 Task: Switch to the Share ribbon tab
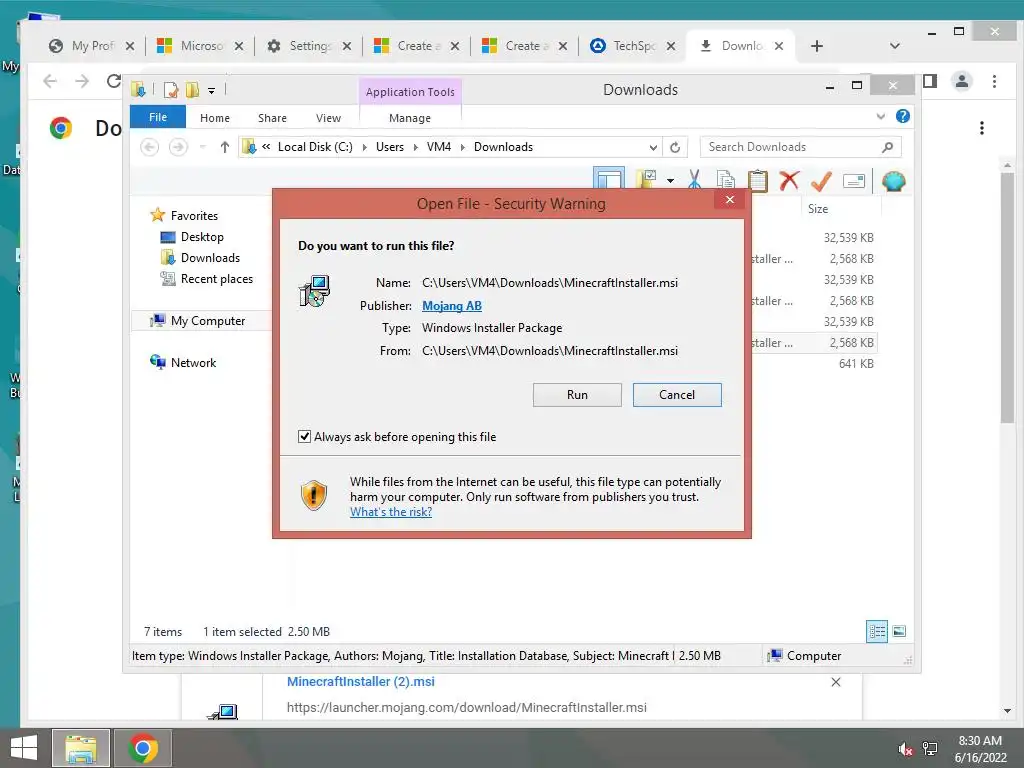(272, 118)
